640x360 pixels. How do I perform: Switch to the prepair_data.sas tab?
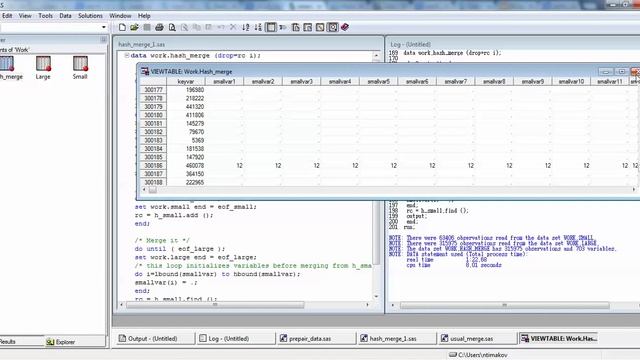tap(316, 338)
